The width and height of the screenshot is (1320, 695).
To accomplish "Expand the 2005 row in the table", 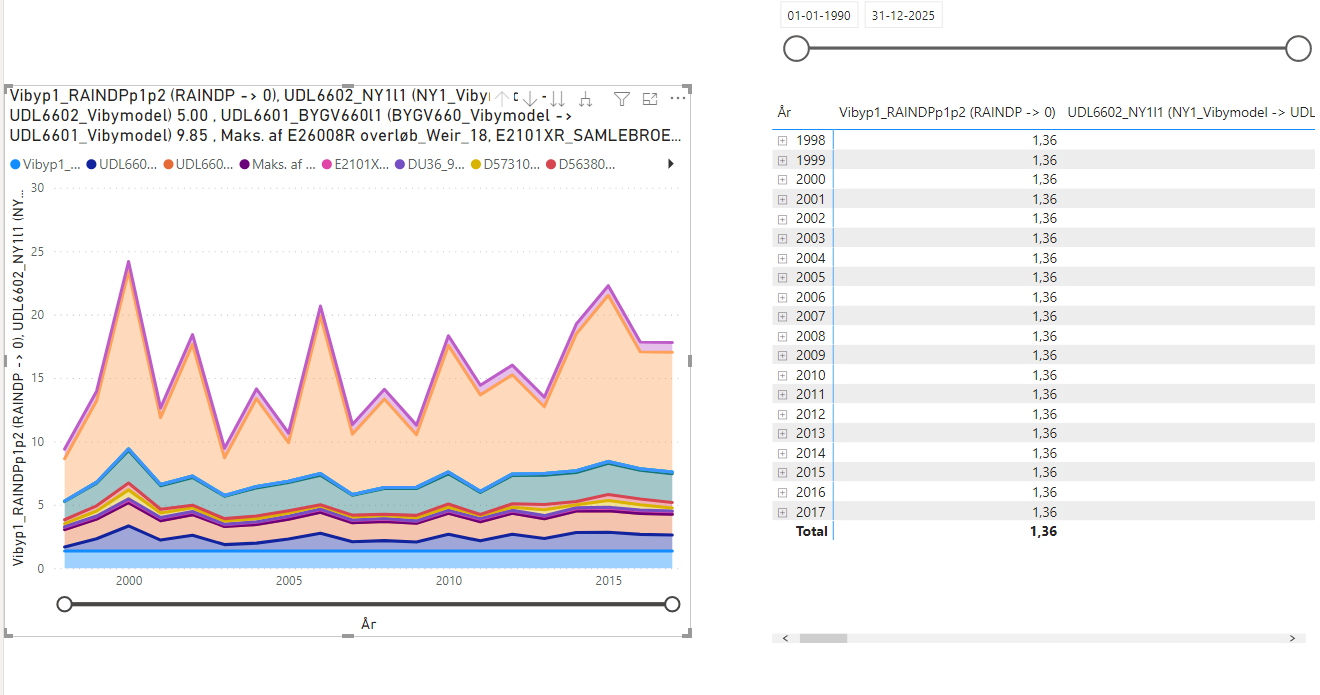I will click(782, 277).
